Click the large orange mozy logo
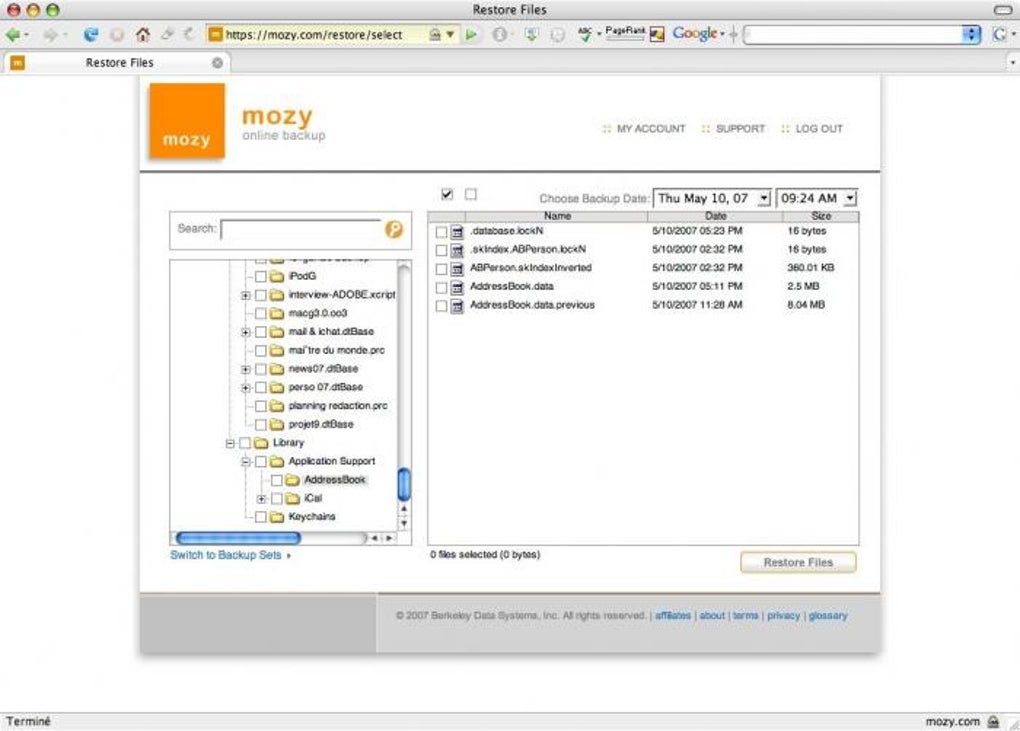This screenshot has width=1020, height=731. (187, 121)
